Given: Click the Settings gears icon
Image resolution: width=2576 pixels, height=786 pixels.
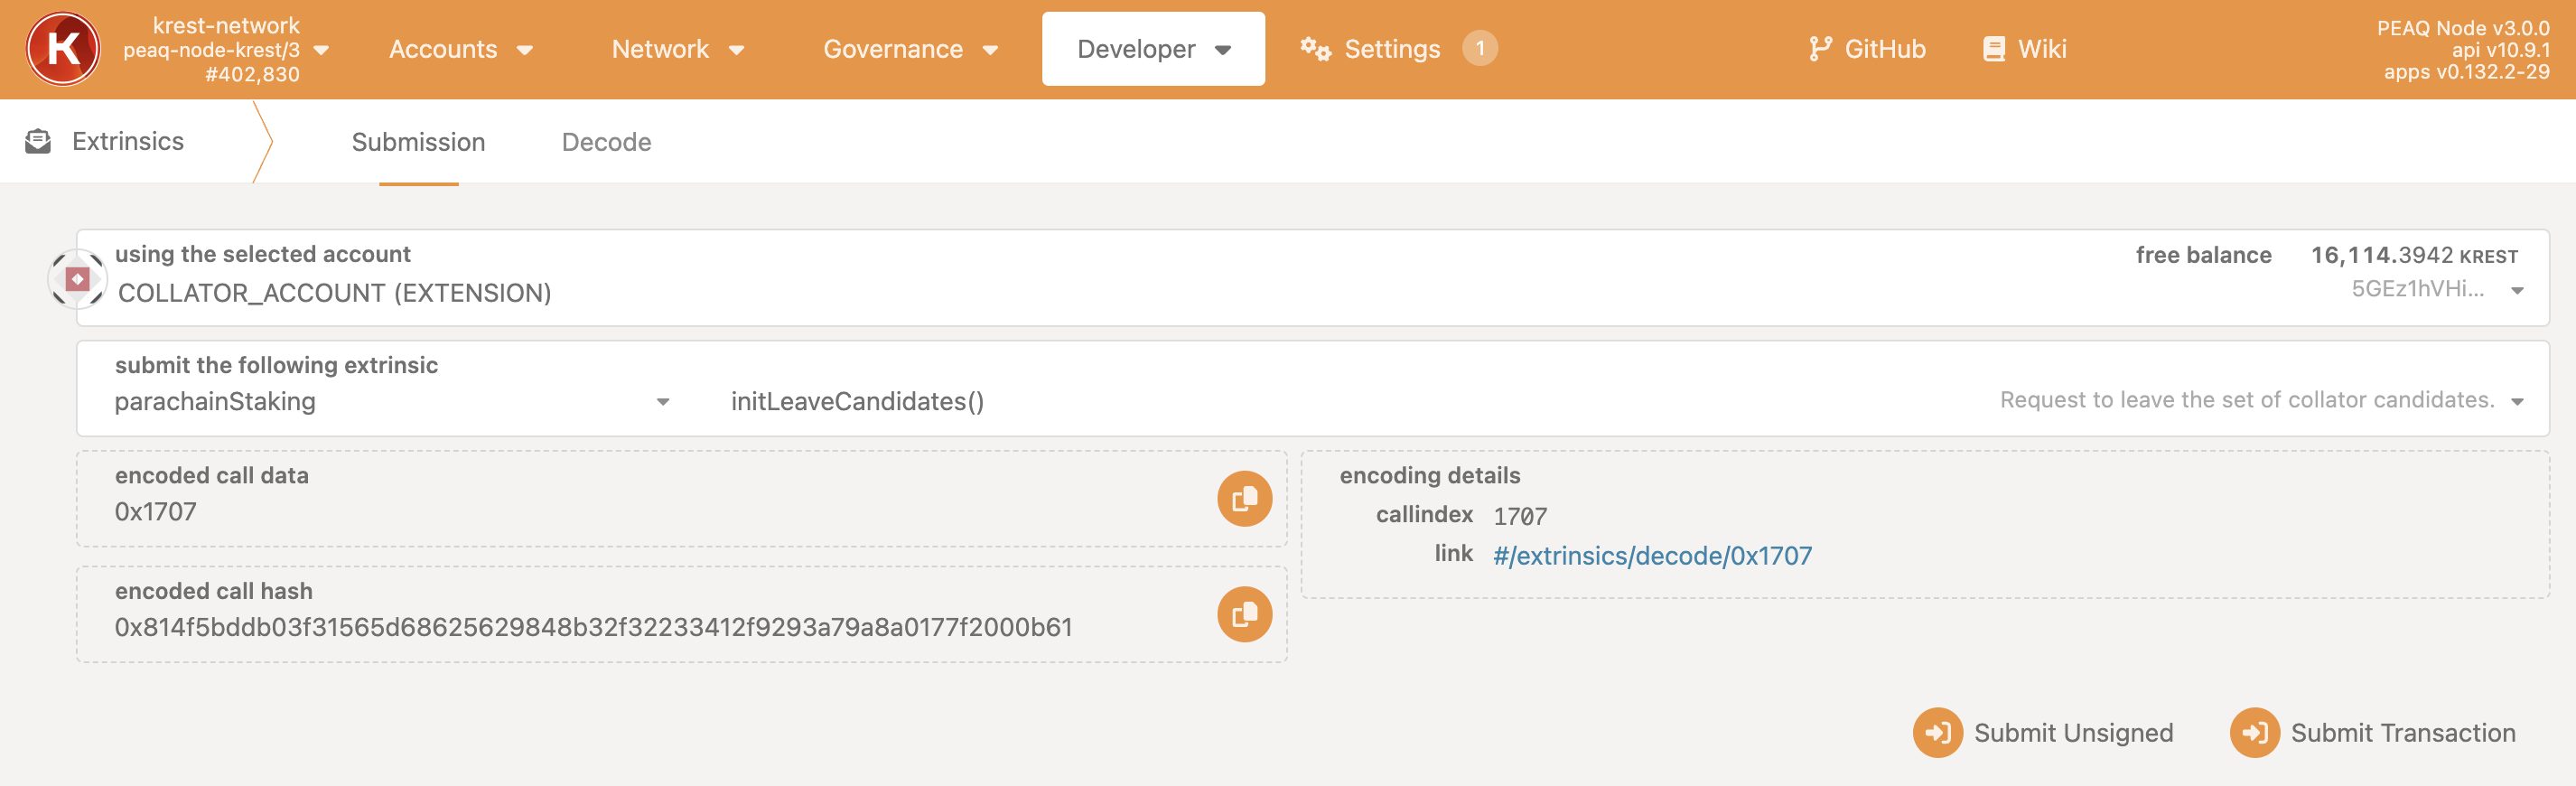Looking at the screenshot, I should point(1315,49).
